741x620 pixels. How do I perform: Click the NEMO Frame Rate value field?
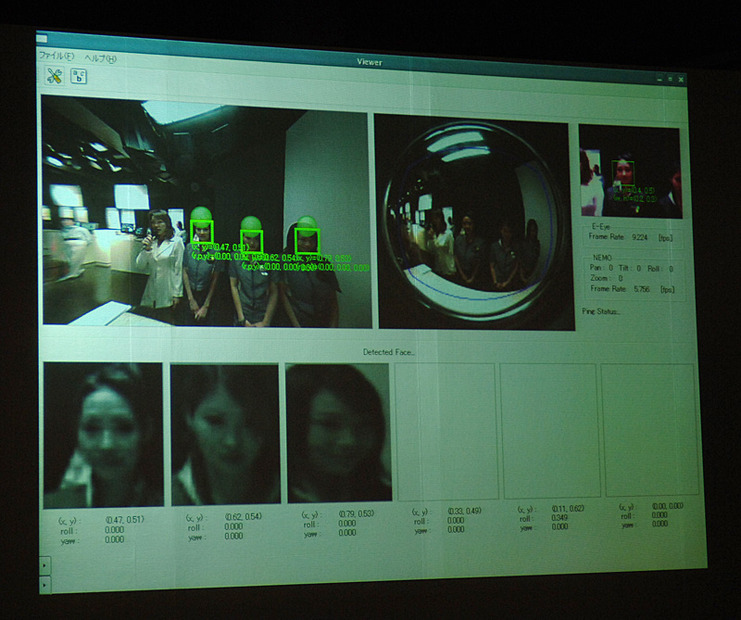point(640,289)
